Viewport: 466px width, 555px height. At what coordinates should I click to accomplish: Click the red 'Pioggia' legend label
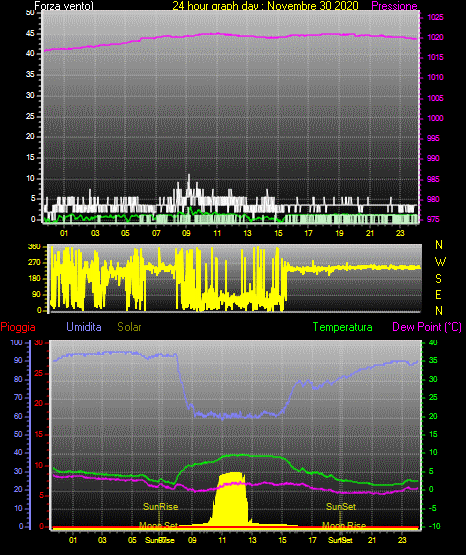pos(18,327)
